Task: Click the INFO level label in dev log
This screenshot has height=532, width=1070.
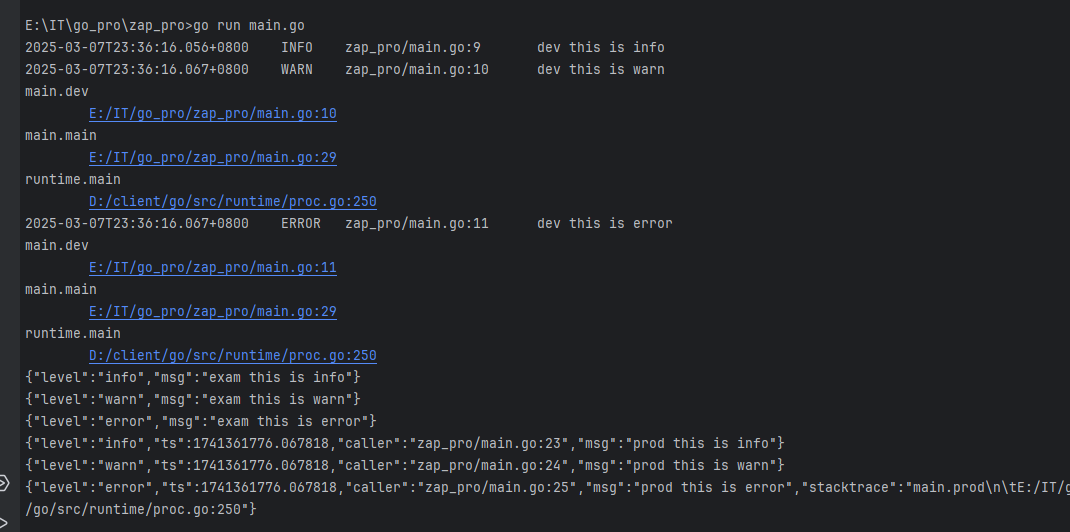Action: click(x=297, y=48)
